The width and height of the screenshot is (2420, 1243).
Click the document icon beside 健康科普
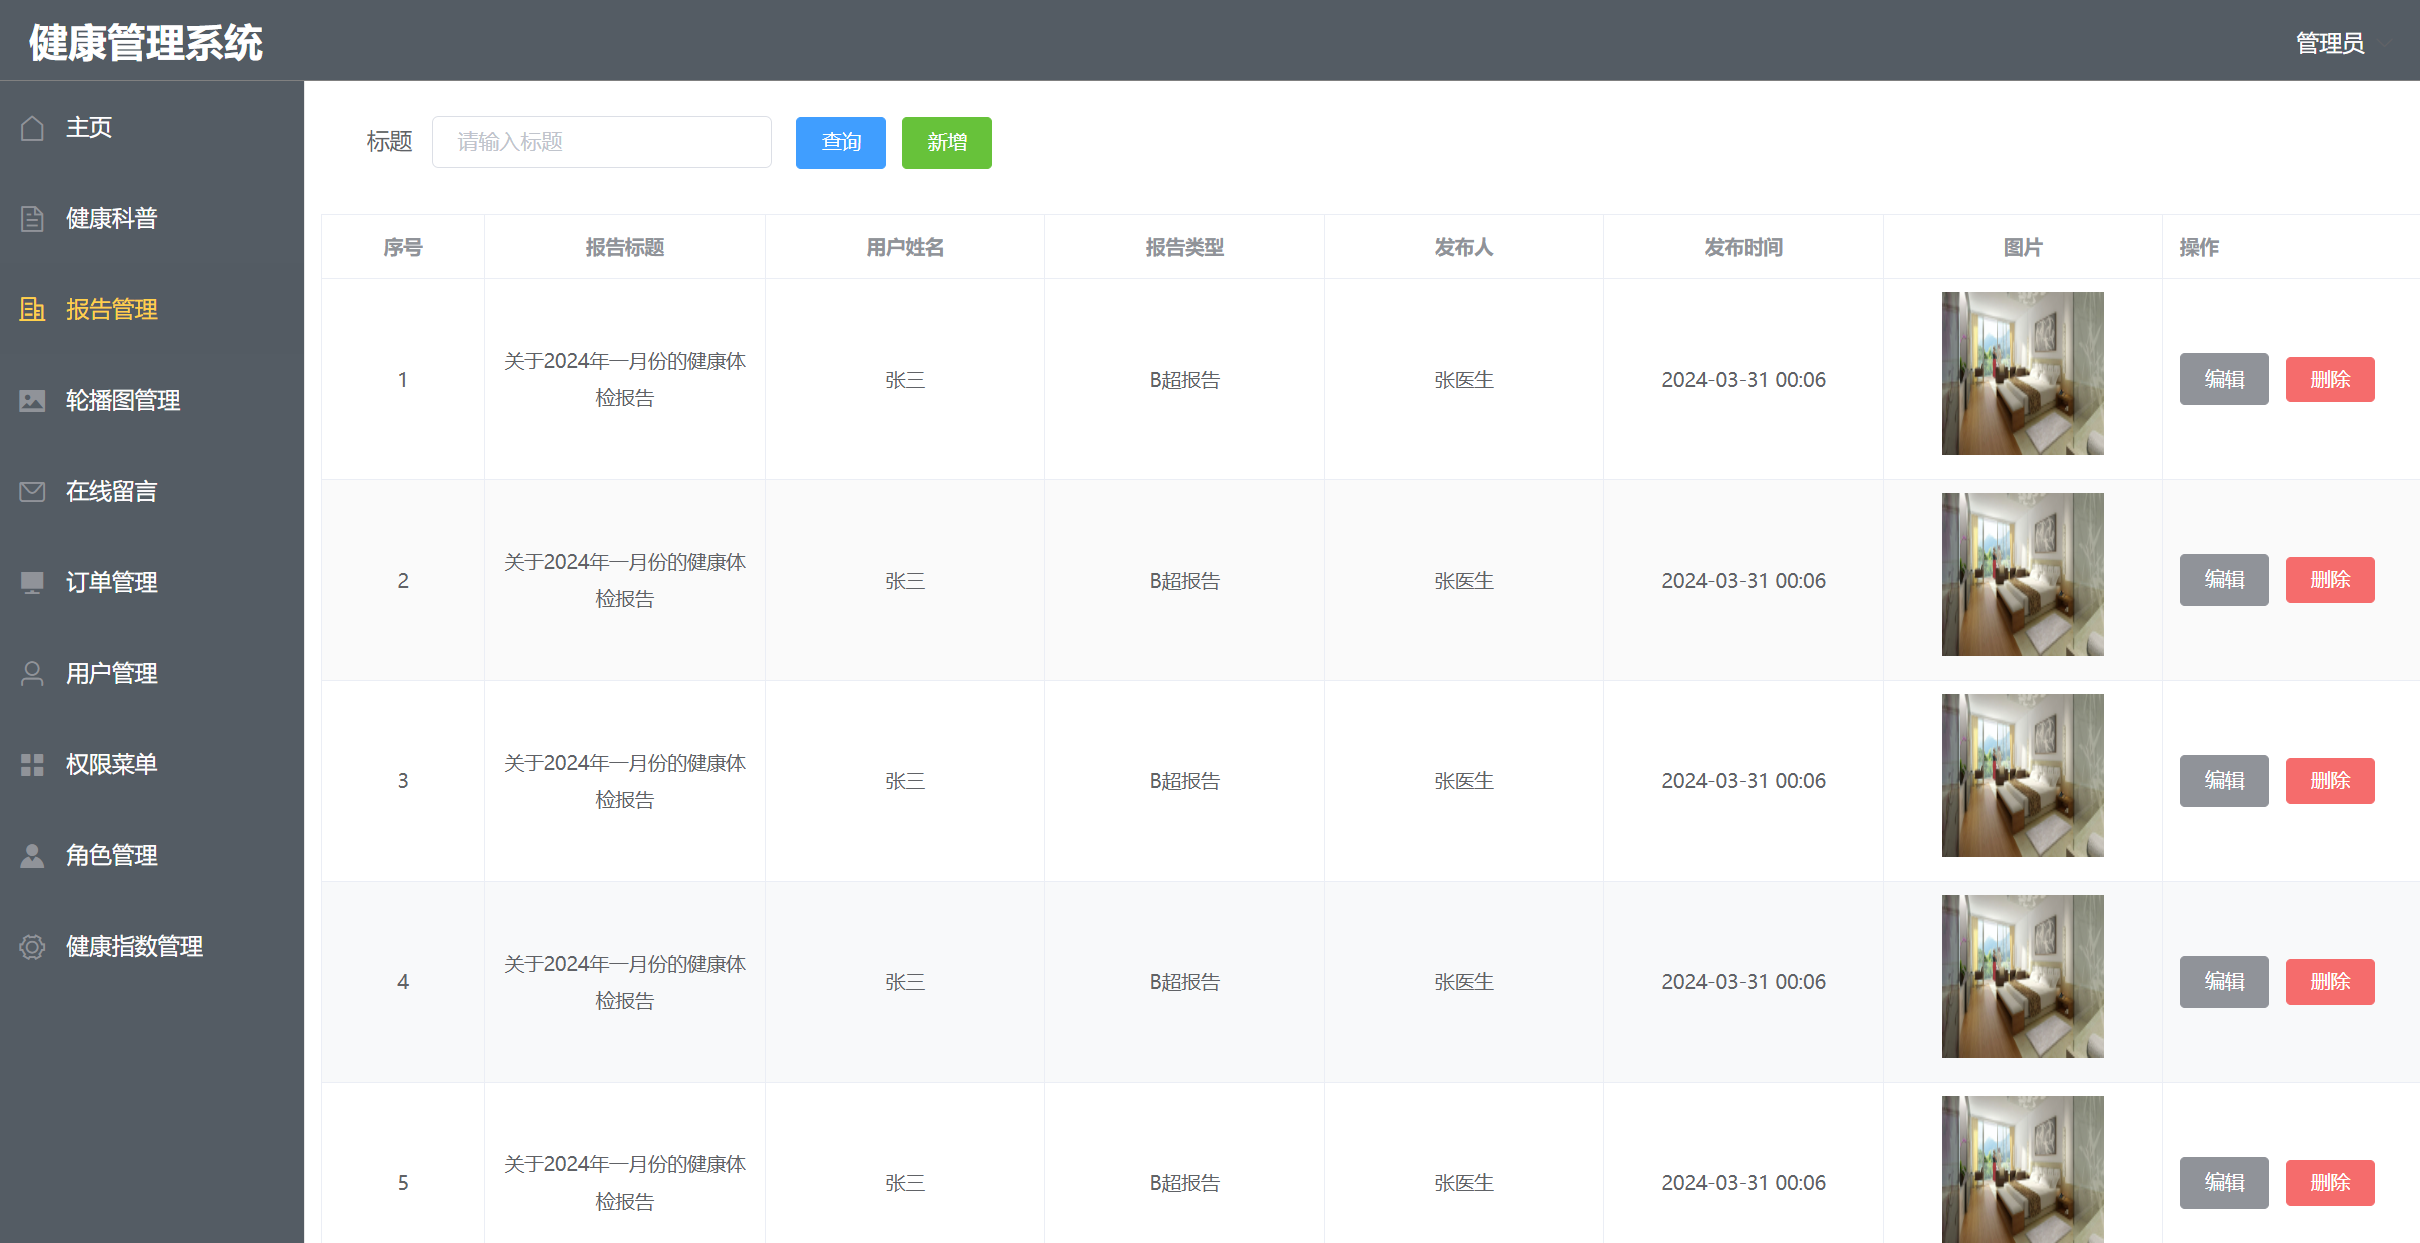[x=32, y=219]
